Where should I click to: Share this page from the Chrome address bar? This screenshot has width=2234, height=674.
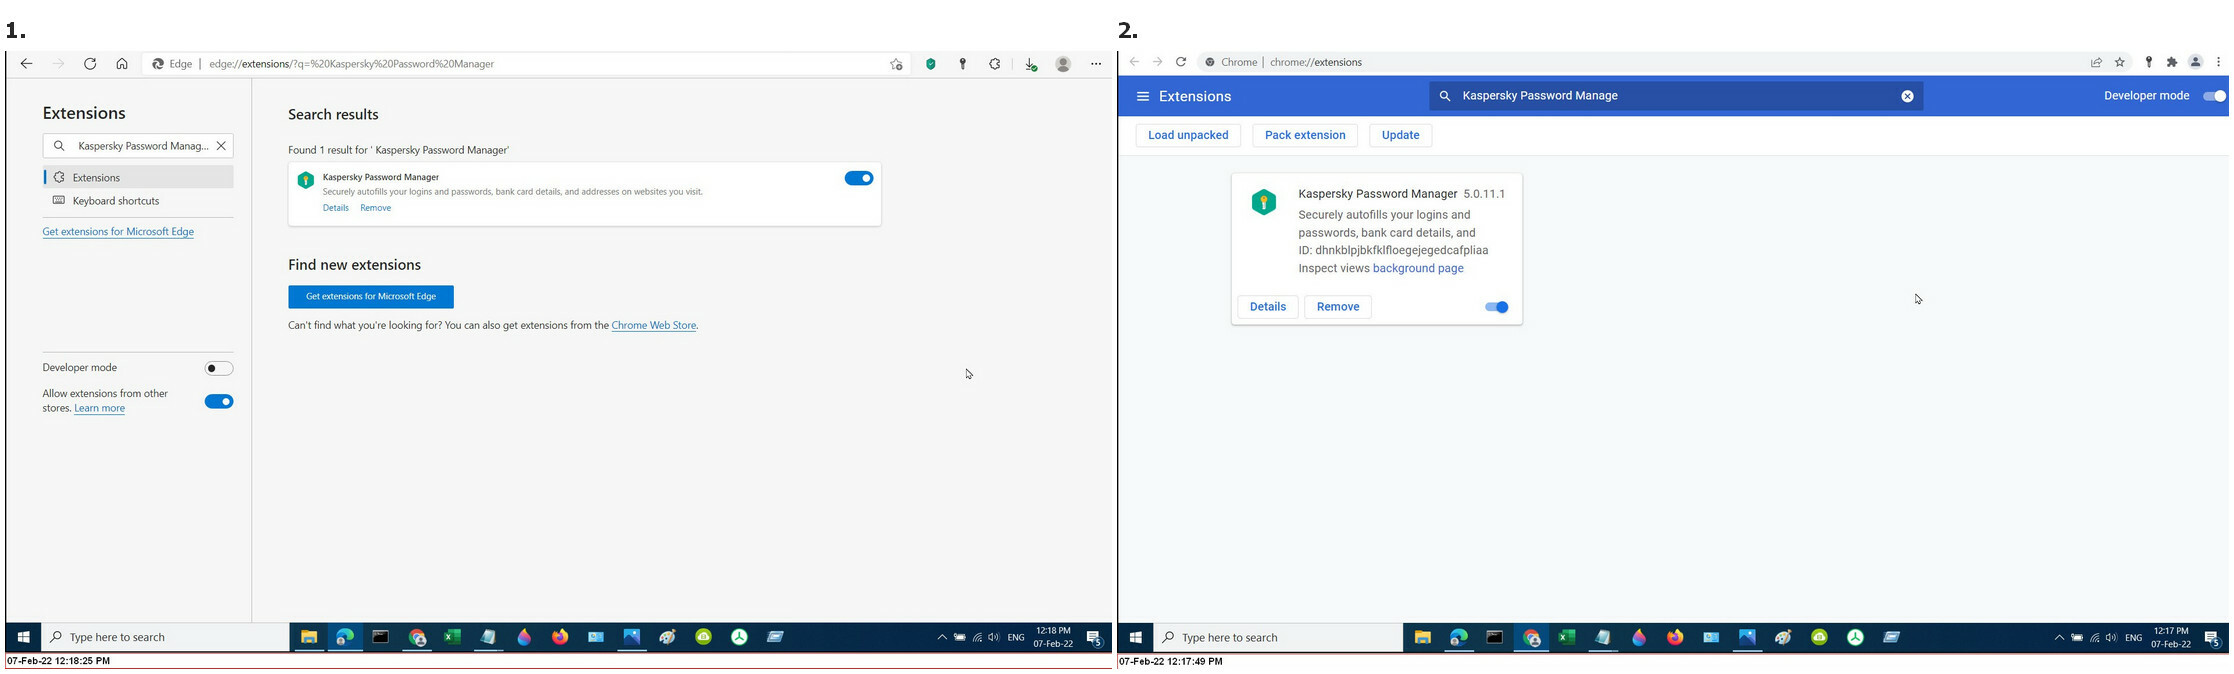pos(2096,62)
